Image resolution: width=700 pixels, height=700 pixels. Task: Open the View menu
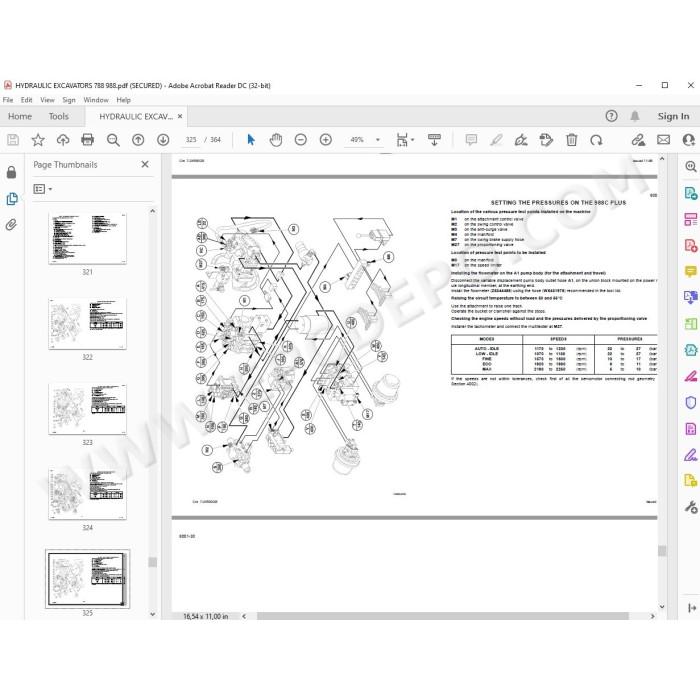coord(47,100)
